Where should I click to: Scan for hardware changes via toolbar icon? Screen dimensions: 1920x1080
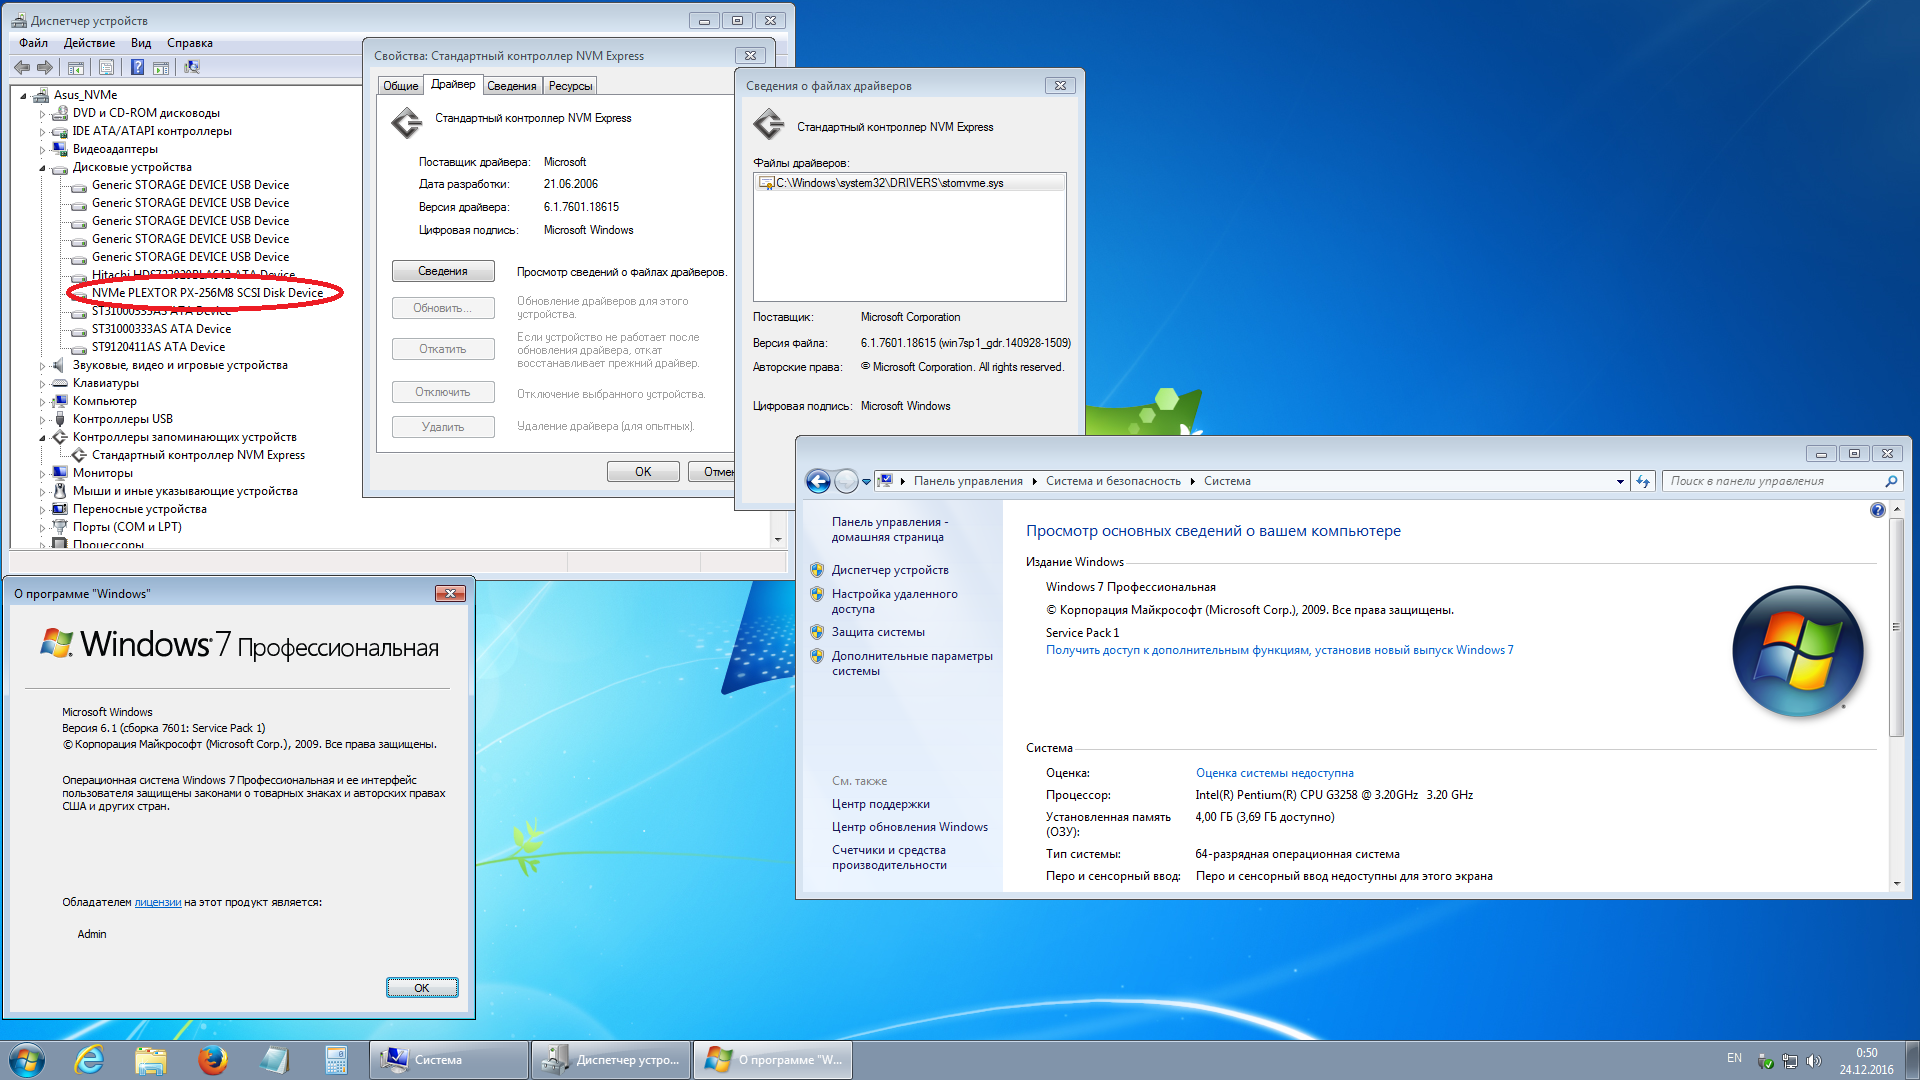(x=192, y=67)
